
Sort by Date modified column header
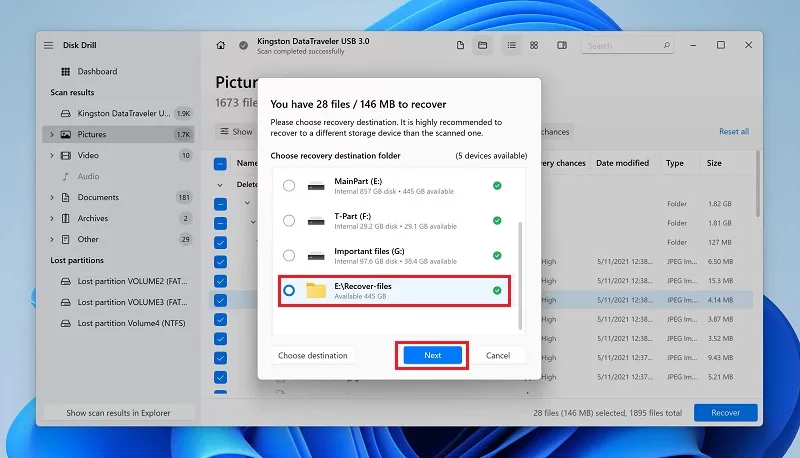(622, 163)
